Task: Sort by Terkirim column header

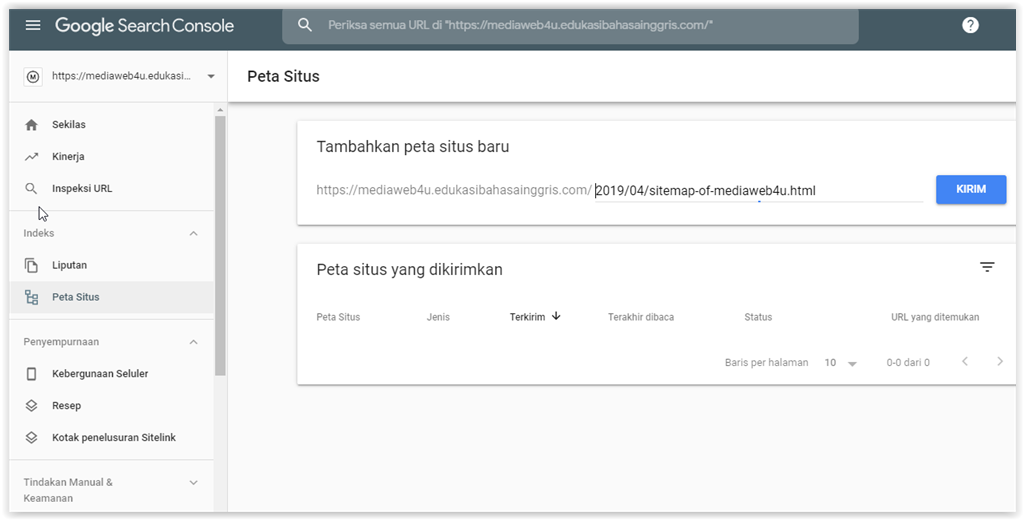Action: point(527,317)
